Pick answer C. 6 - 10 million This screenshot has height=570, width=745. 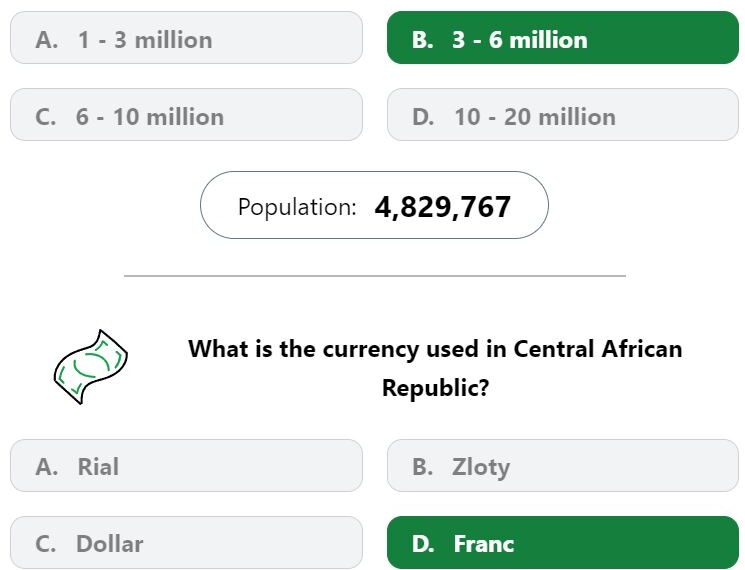pos(186,114)
